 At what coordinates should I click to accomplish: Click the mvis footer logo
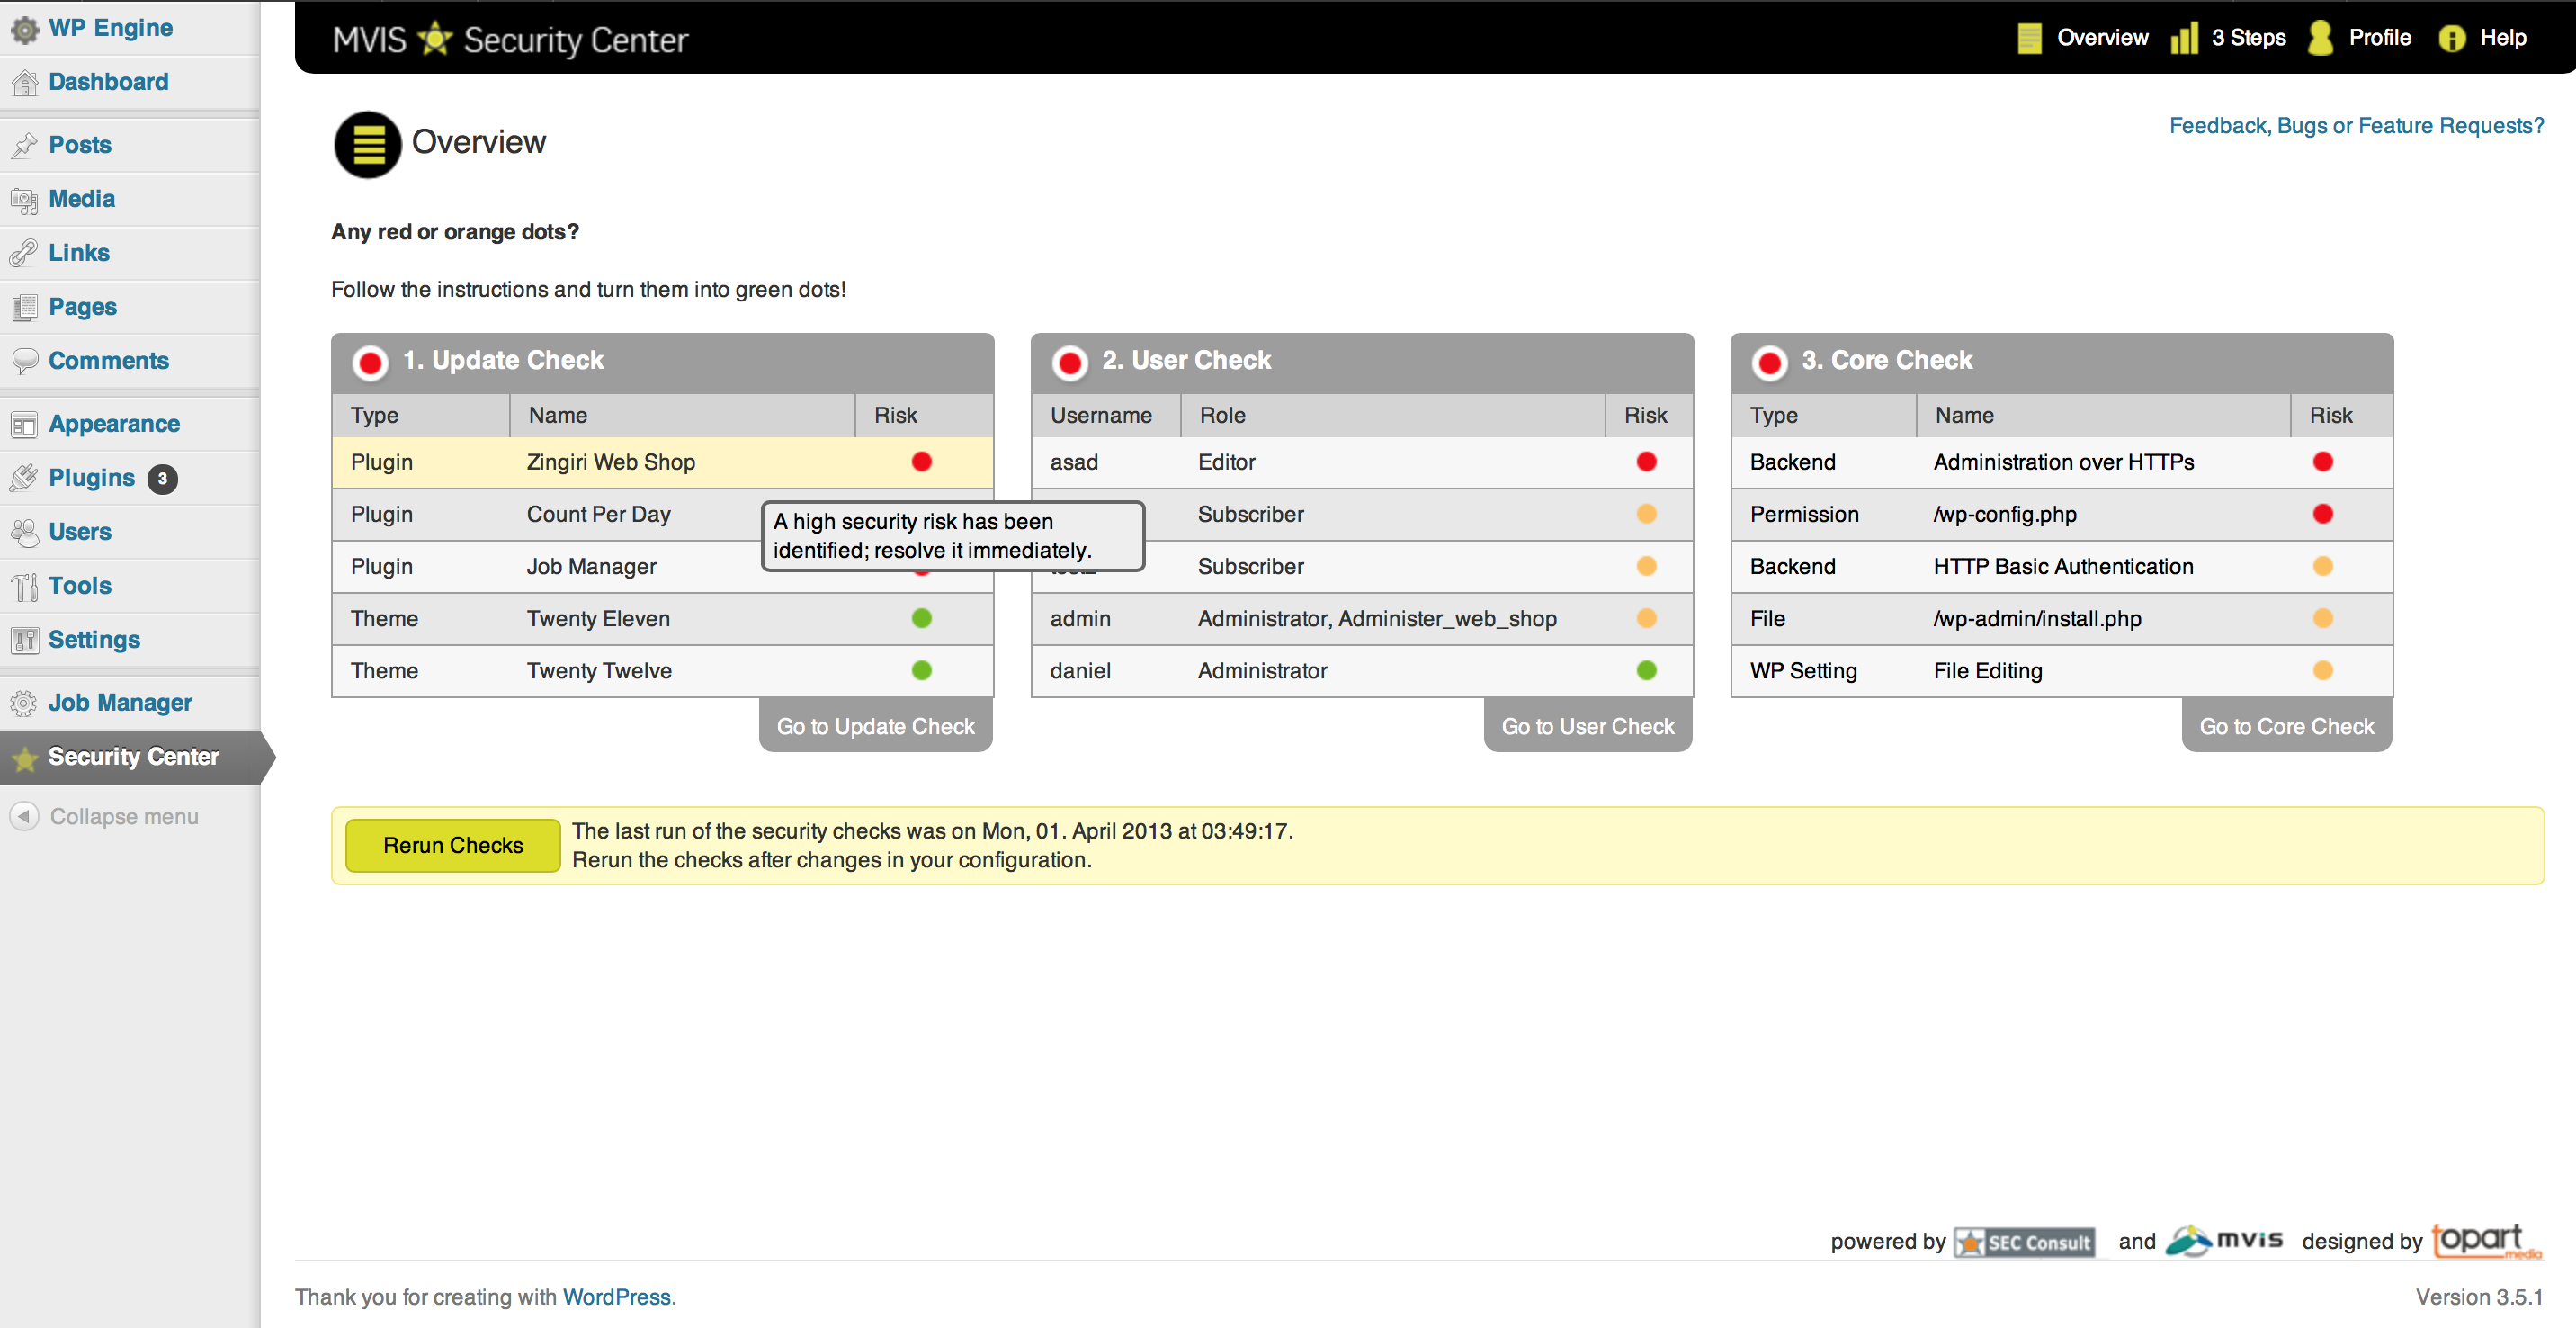[x=2224, y=1240]
